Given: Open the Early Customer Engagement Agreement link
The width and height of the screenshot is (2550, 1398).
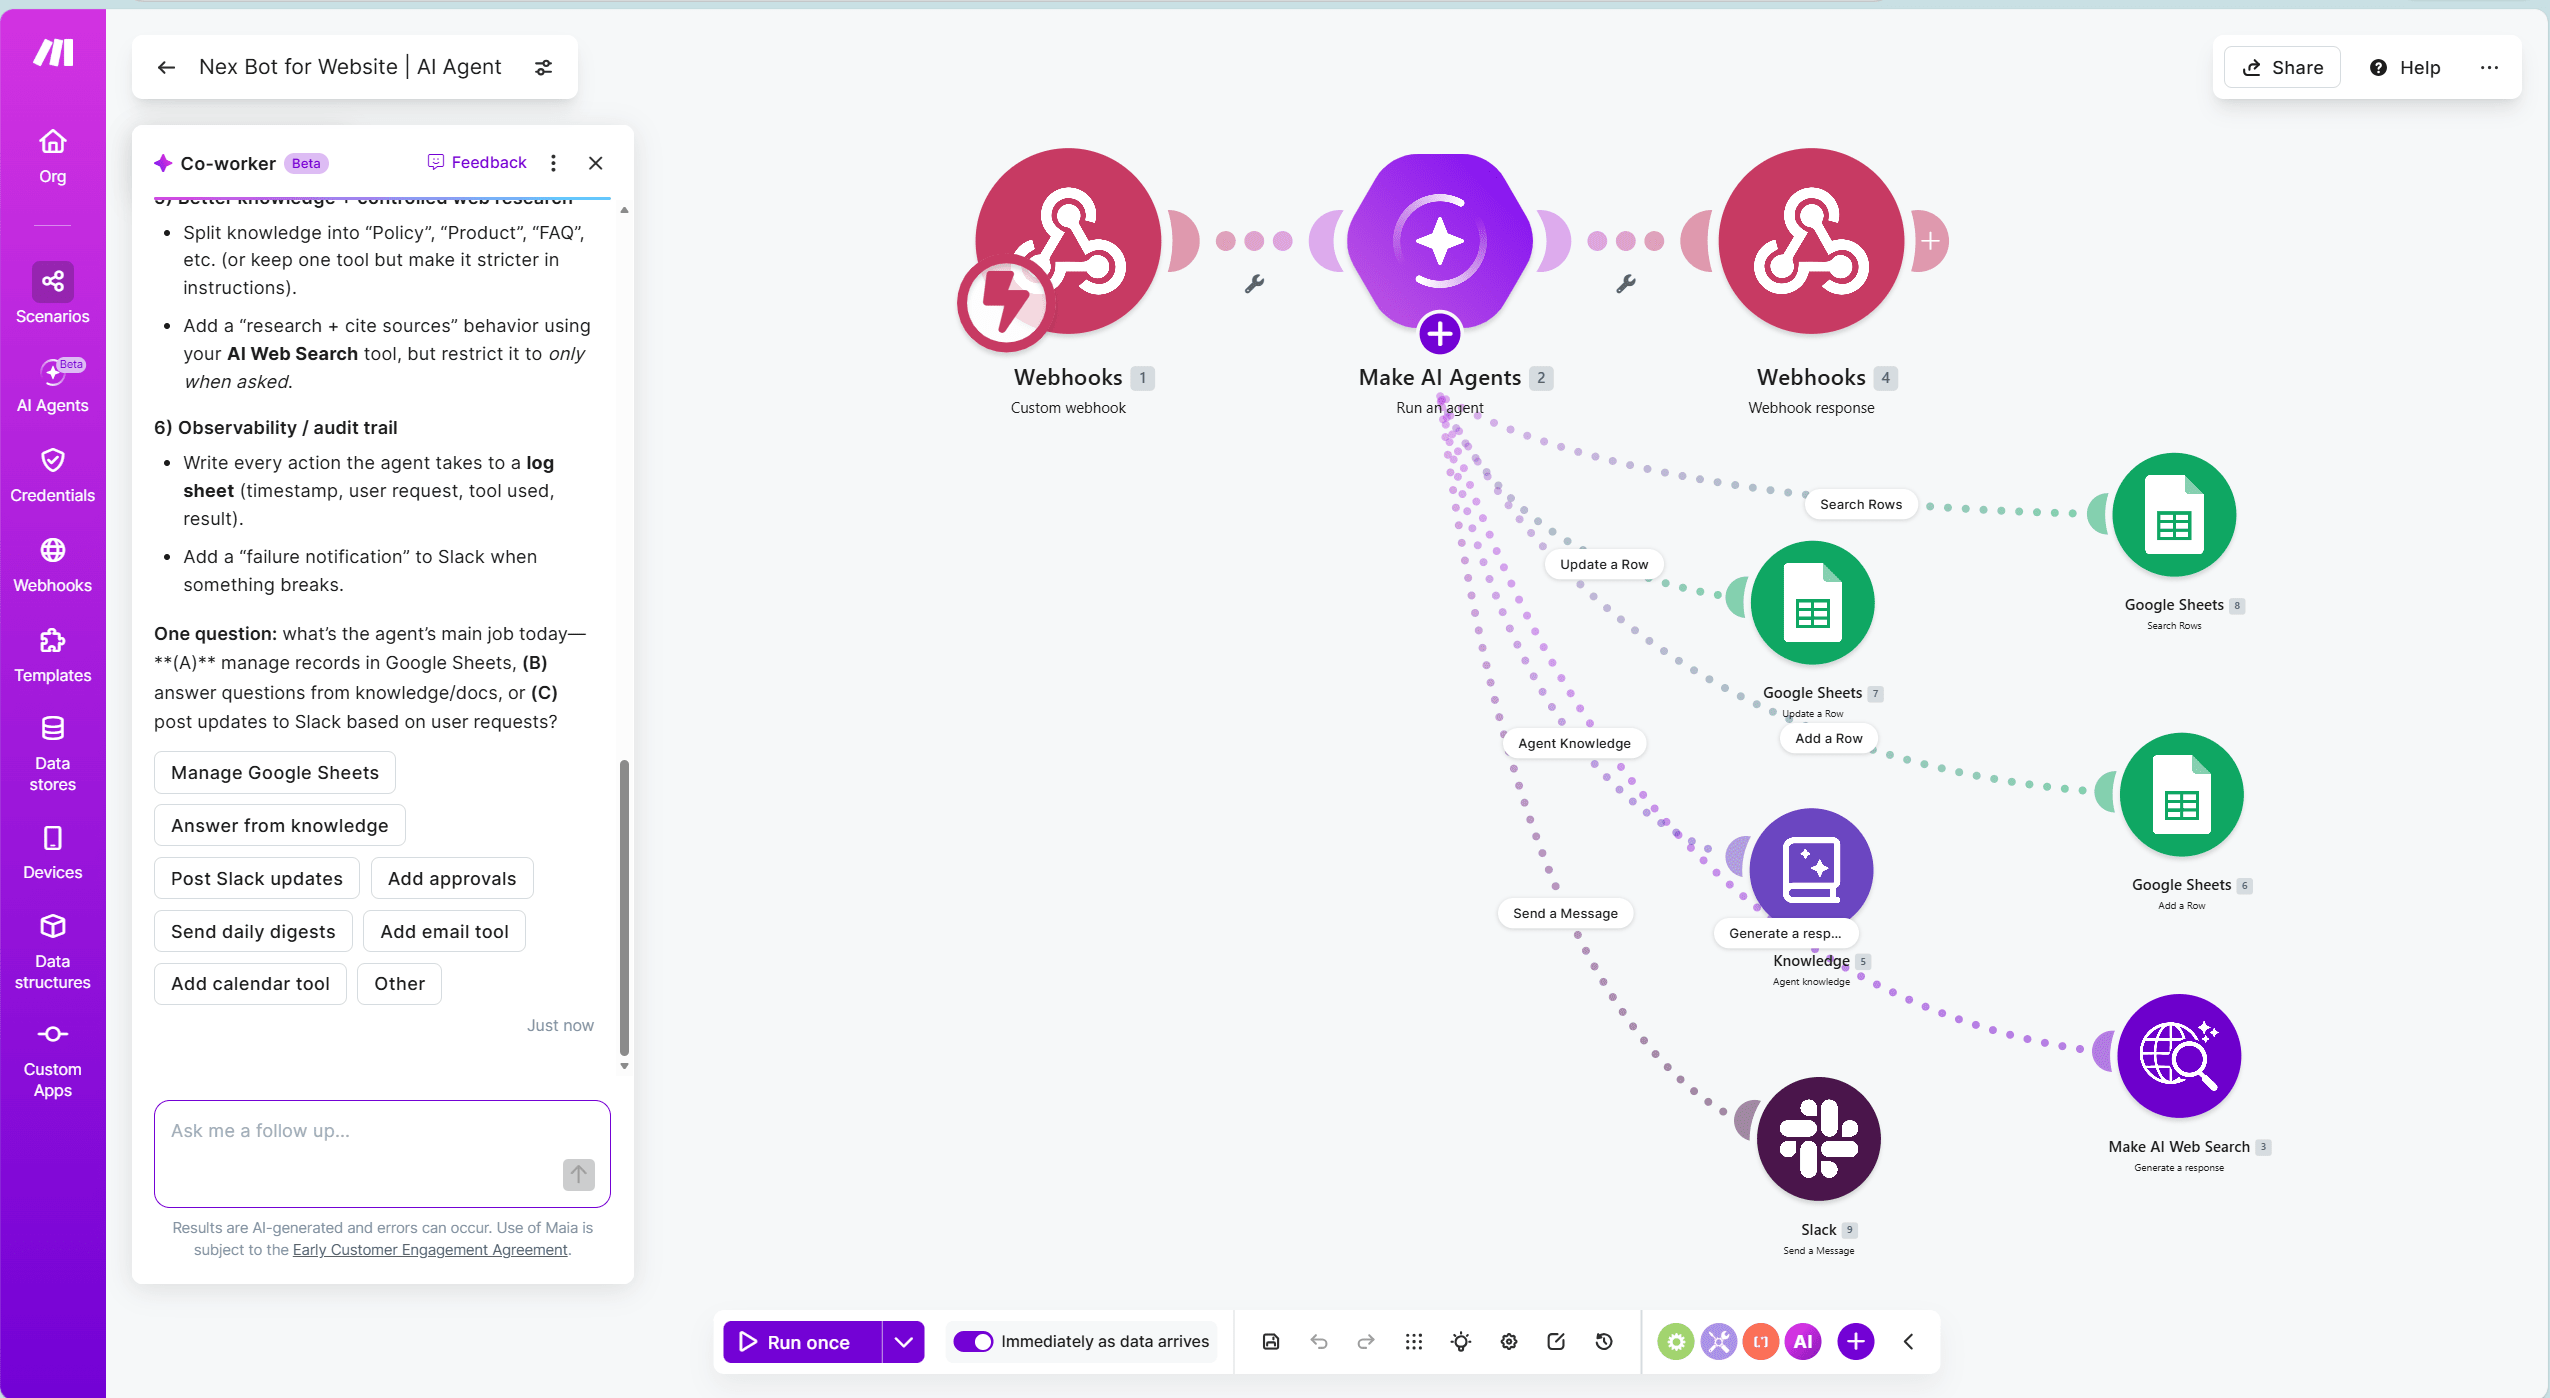Looking at the screenshot, I should [x=430, y=1250].
